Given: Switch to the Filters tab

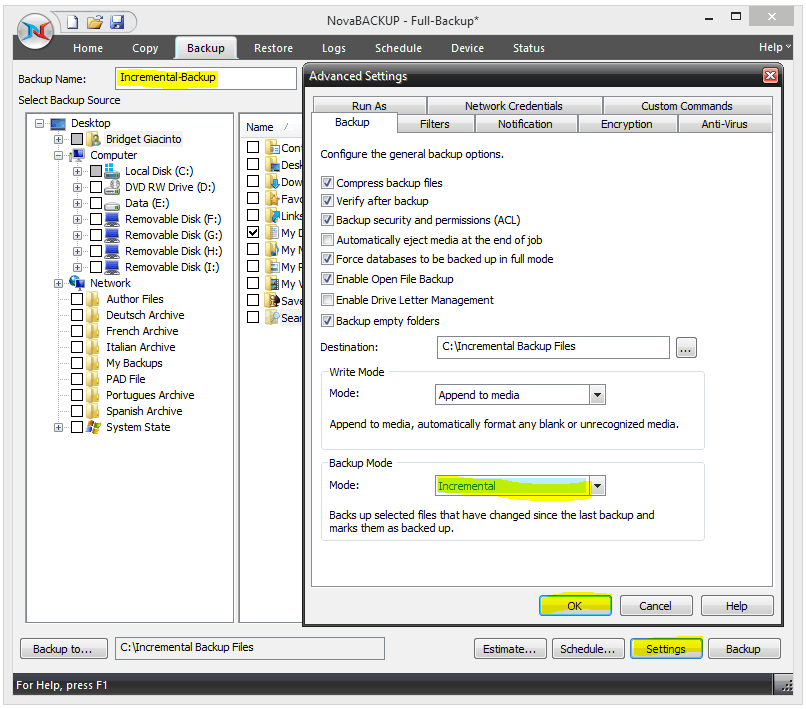Looking at the screenshot, I should point(434,124).
